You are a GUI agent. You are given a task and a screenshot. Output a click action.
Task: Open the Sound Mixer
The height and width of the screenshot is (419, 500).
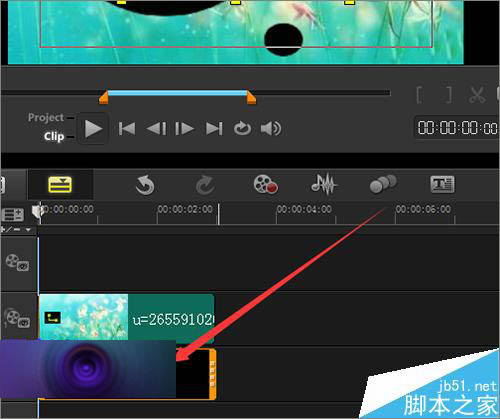(324, 184)
